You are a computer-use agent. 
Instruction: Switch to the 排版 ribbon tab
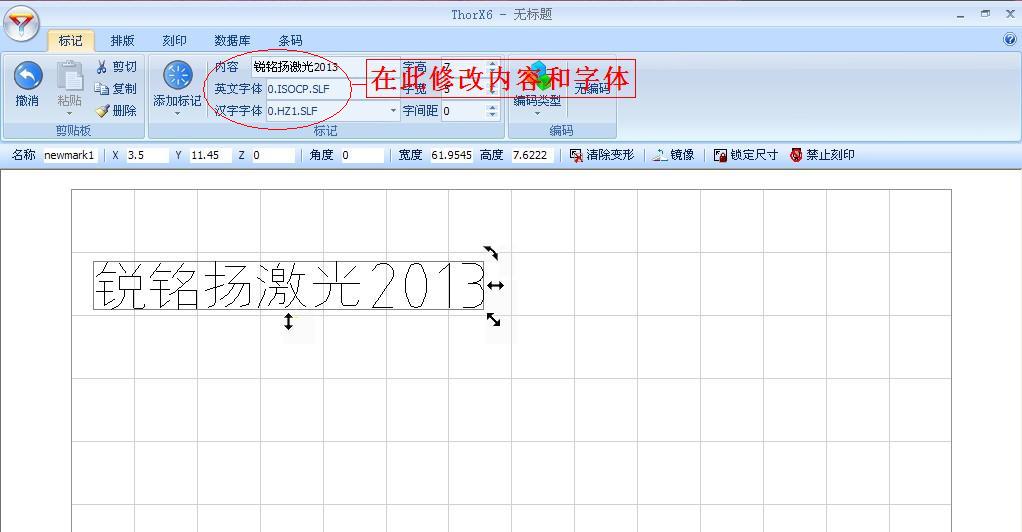(x=122, y=41)
